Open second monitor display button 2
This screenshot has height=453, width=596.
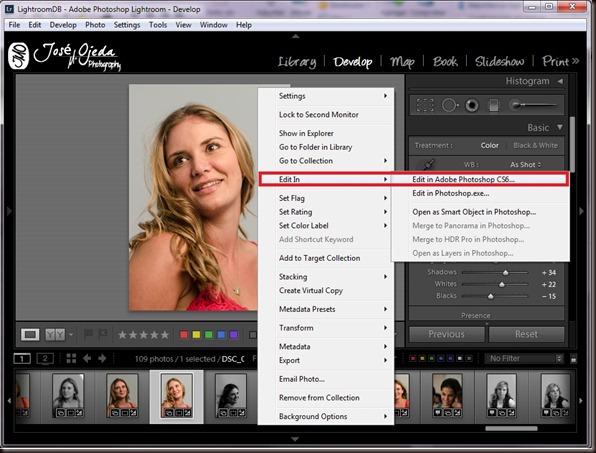click(45, 358)
